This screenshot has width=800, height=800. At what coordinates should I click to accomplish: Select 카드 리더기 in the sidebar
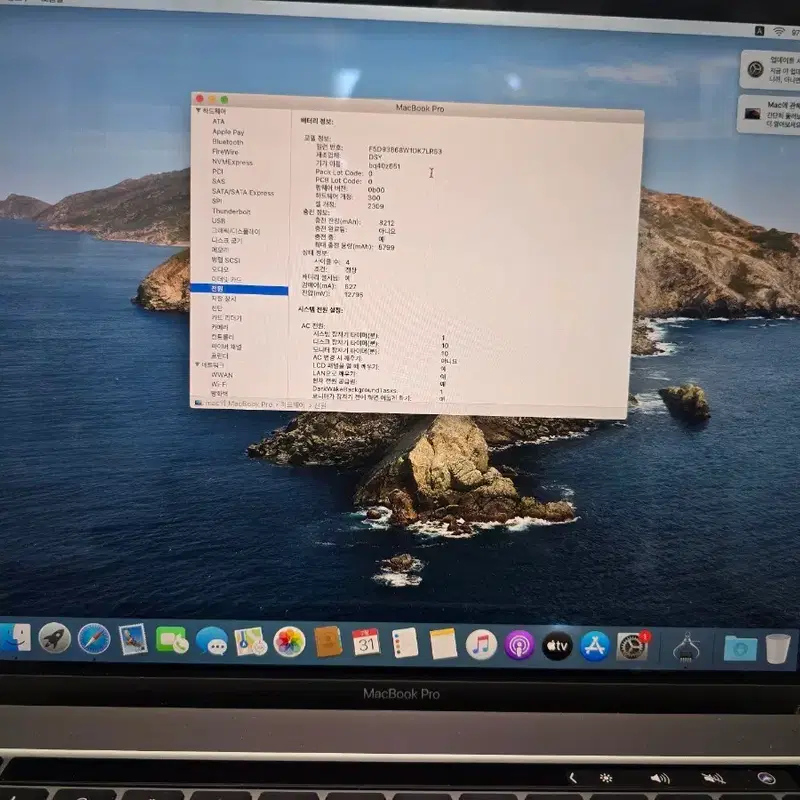227,318
